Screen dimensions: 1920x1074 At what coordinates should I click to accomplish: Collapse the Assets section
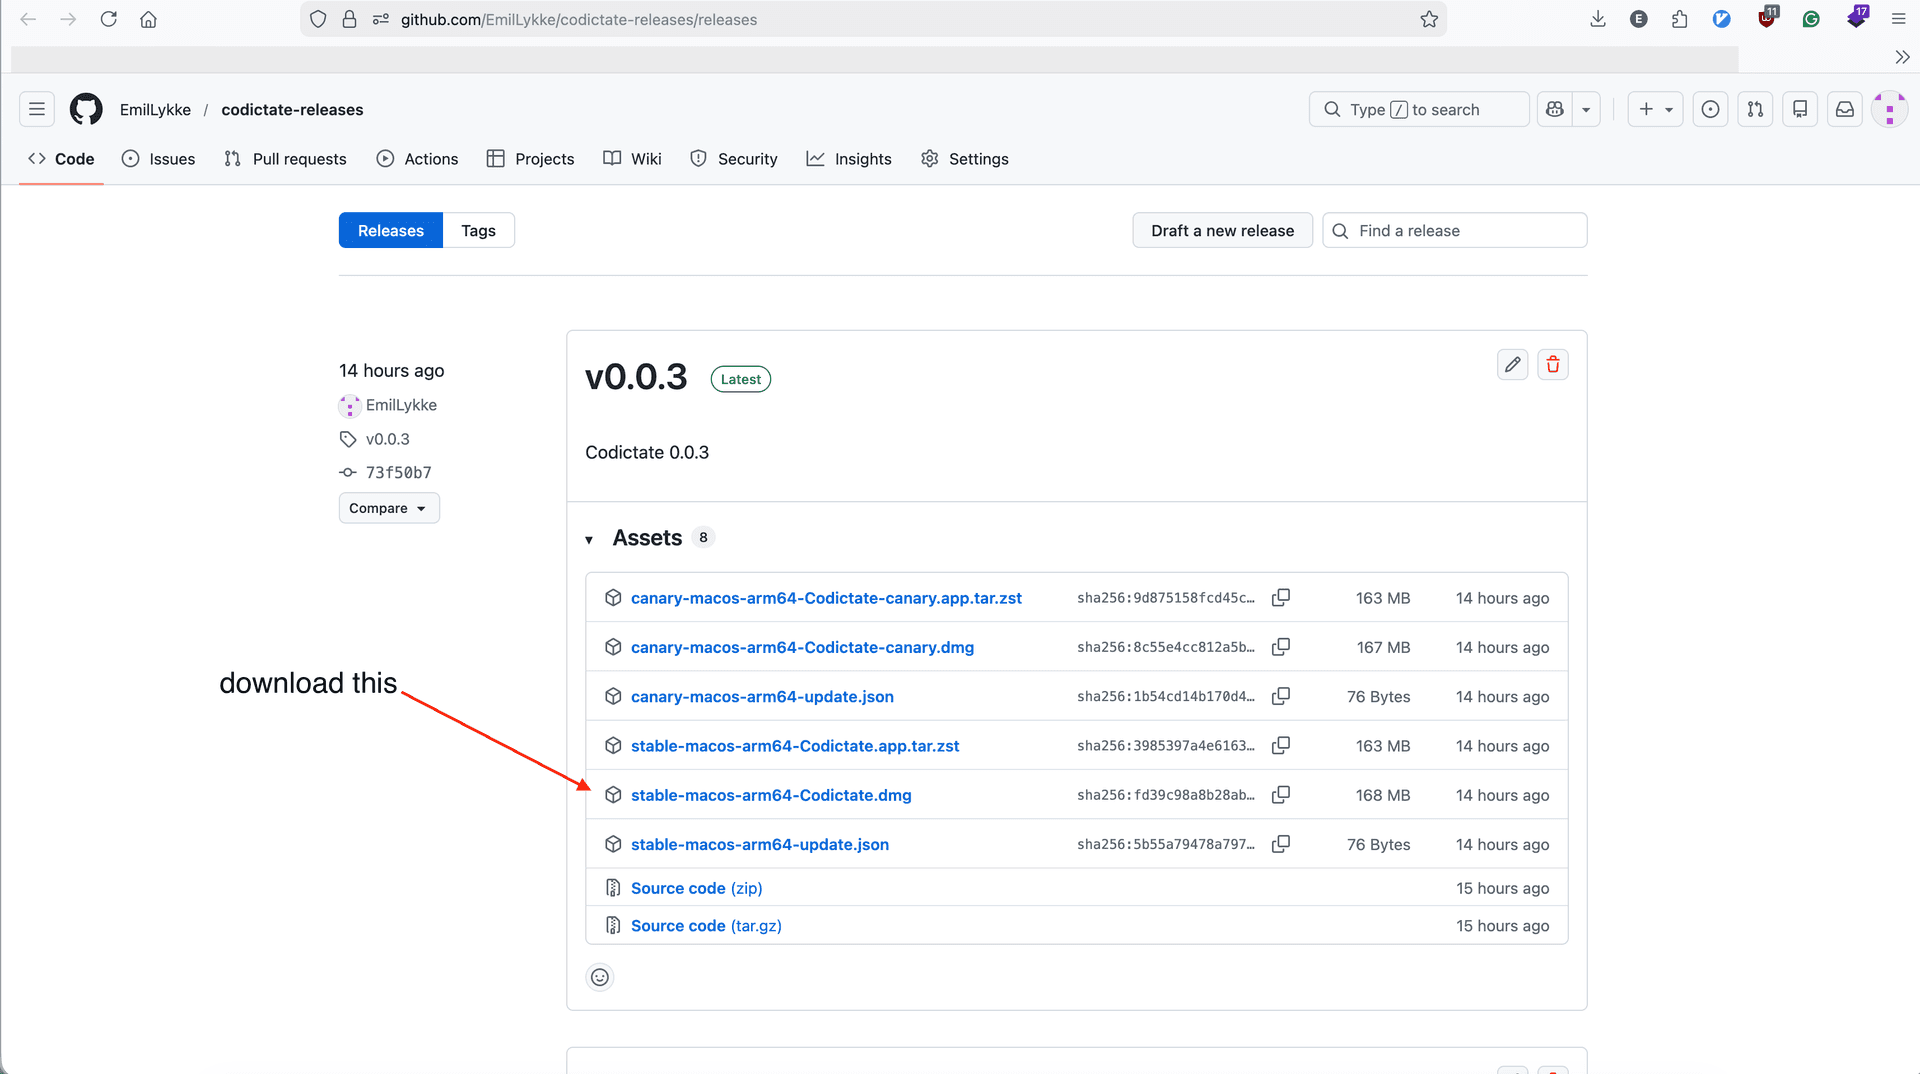(589, 539)
